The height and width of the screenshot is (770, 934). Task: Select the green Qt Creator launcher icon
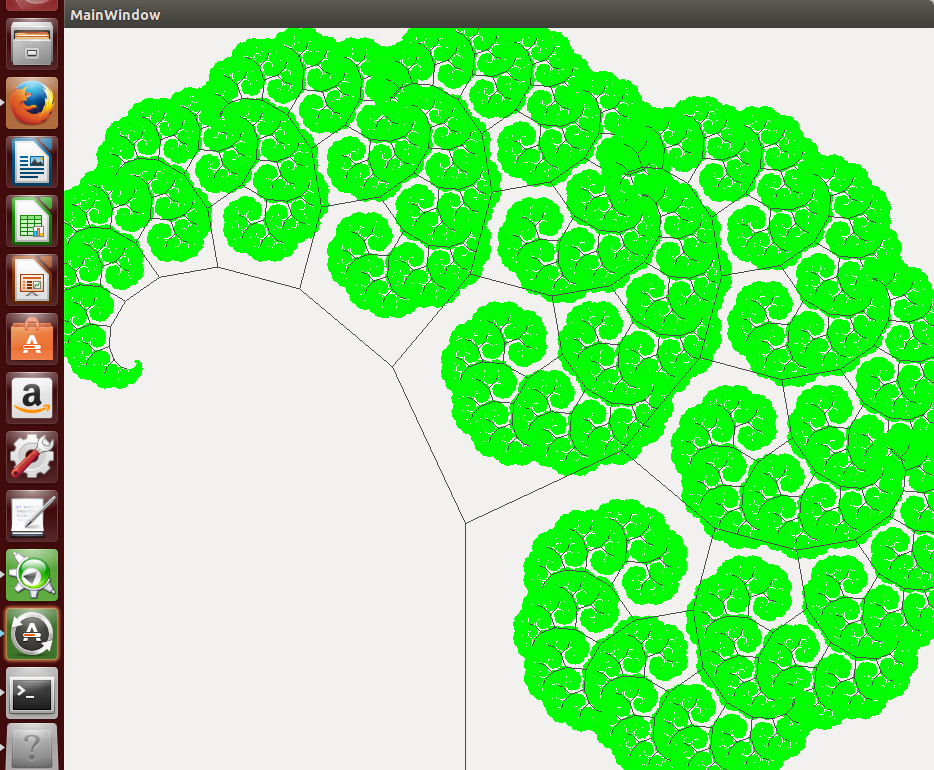point(32,575)
